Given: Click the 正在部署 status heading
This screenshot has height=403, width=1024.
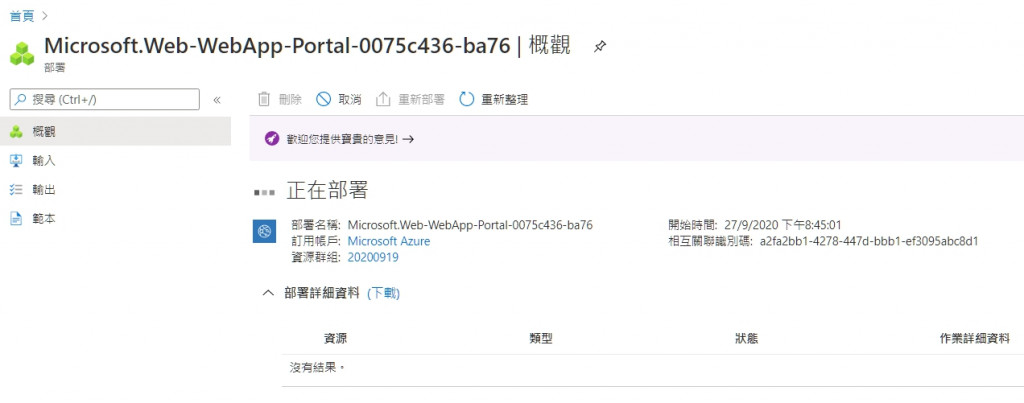Looking at the screenshot, I should [x=327, y=191].
